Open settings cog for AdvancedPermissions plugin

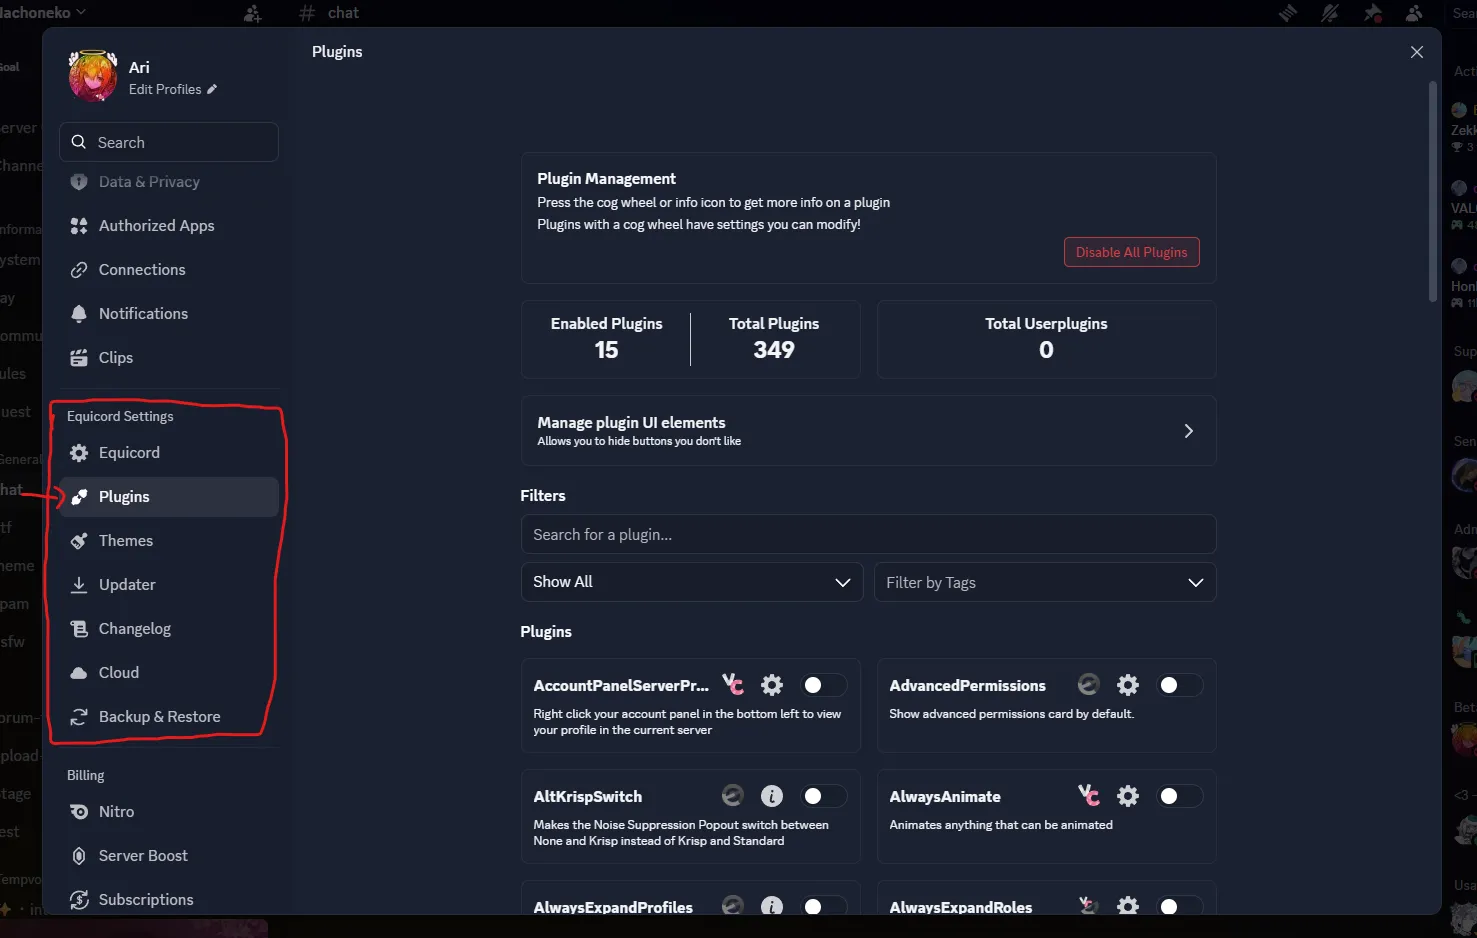[x=1128, y=685]
